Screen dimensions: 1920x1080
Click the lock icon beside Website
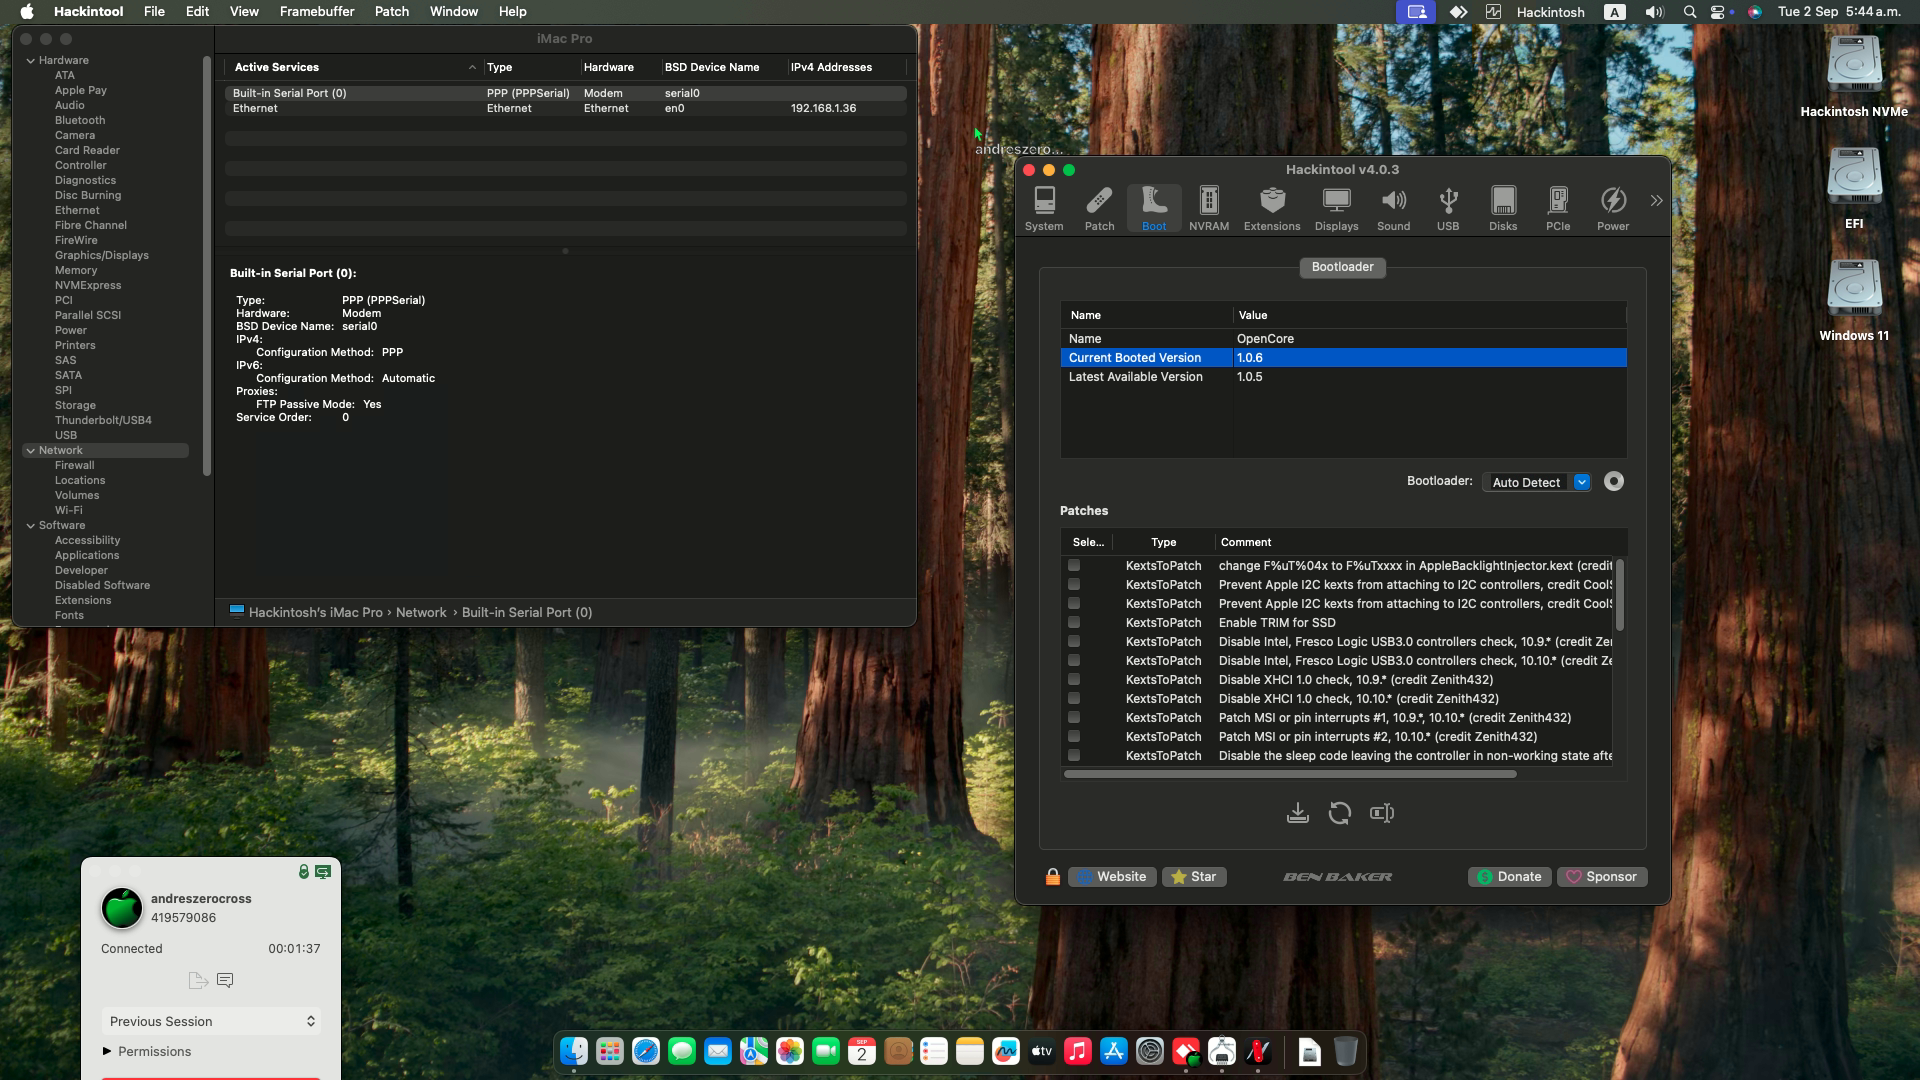(1052, 877)
